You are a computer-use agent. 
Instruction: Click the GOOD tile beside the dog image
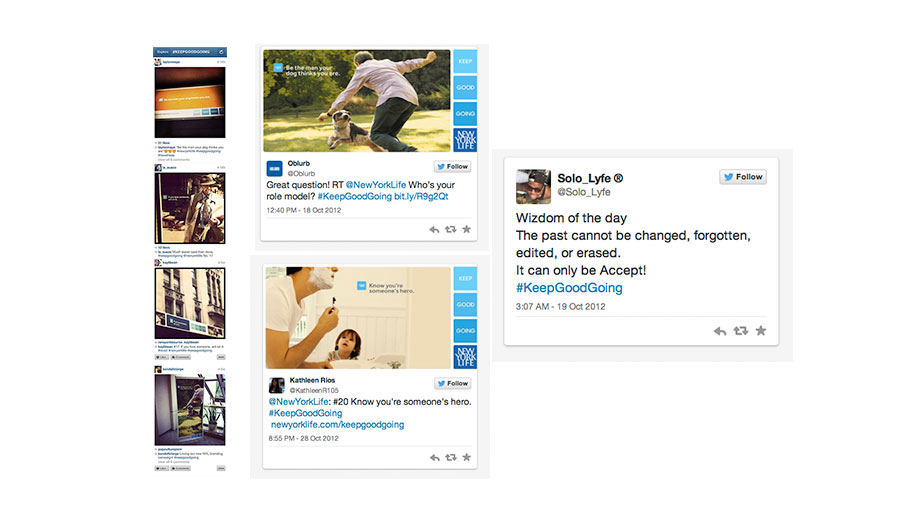(x=465, y=88)
